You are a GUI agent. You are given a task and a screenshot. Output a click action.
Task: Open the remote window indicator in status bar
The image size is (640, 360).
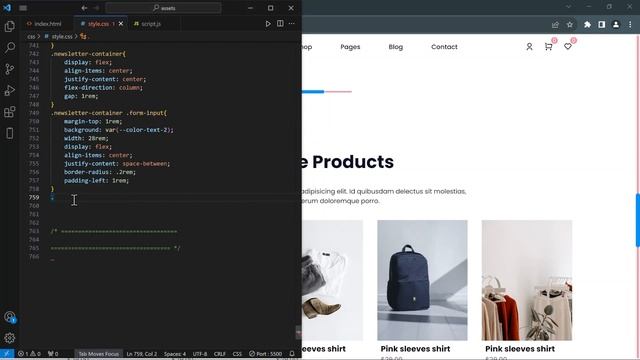click(x=7, y=353)
